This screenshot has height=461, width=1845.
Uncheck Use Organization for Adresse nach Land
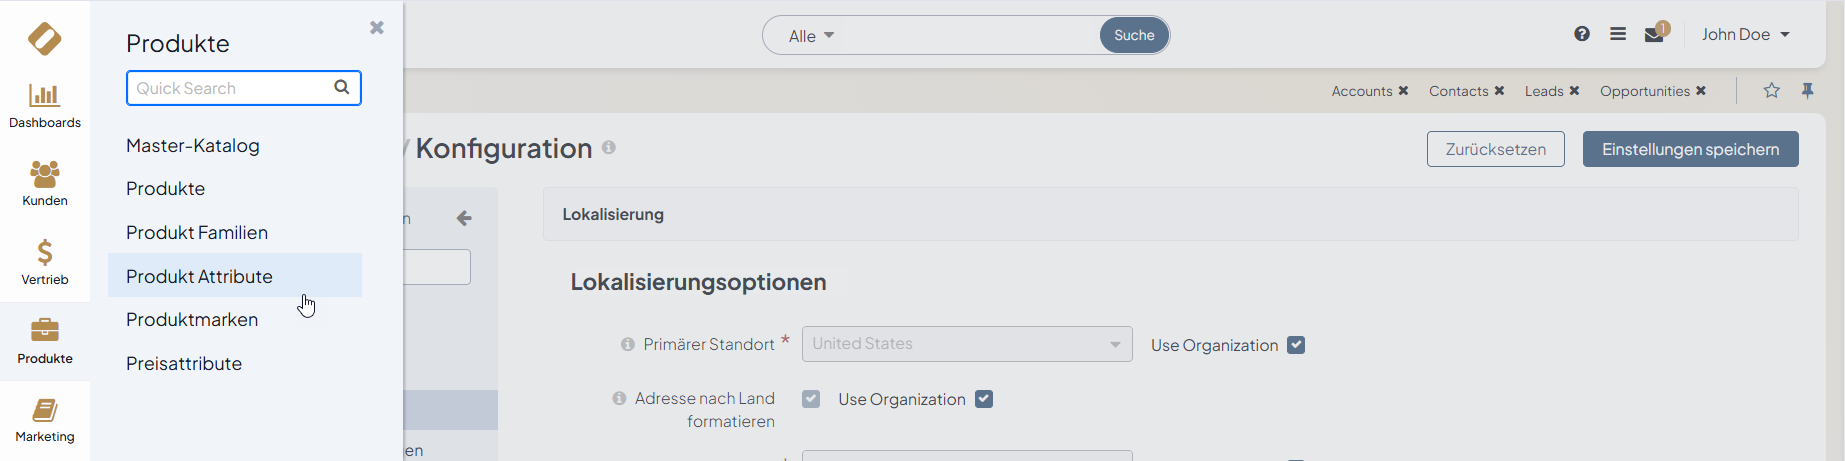(x=984, y=399)
